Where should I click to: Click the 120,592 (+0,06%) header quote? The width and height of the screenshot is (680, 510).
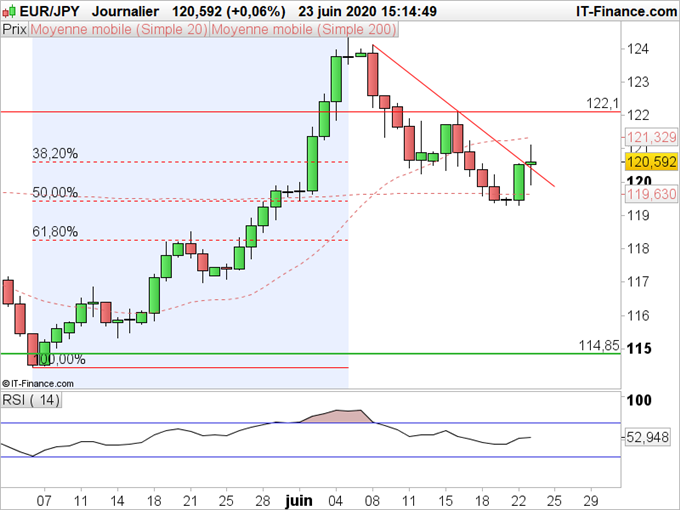229,11
